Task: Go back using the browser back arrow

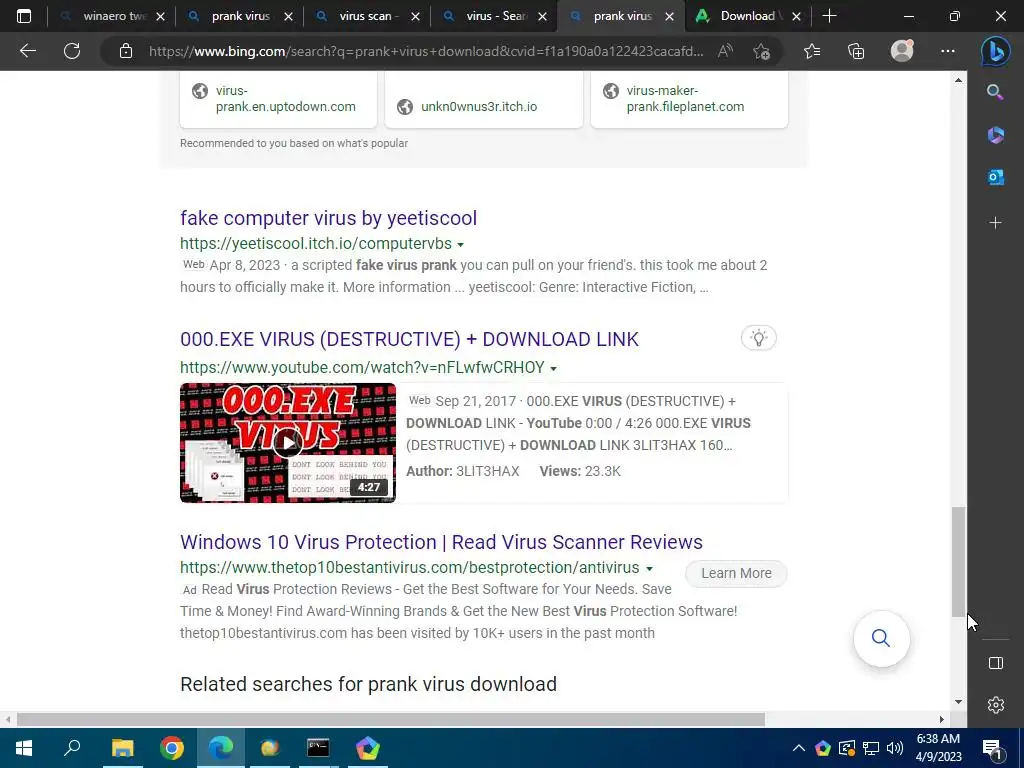Action: click(27, 51)
